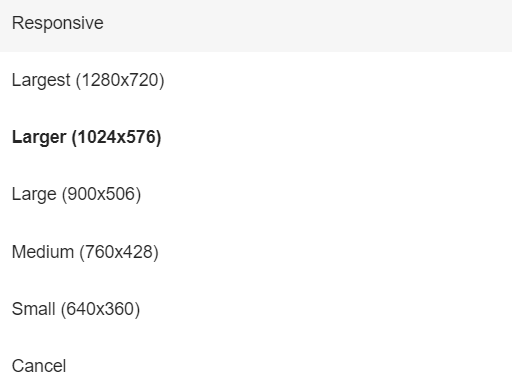The image size is (512, 386).
Task: Select Small (640x360) size
Action: pos(256,309)
